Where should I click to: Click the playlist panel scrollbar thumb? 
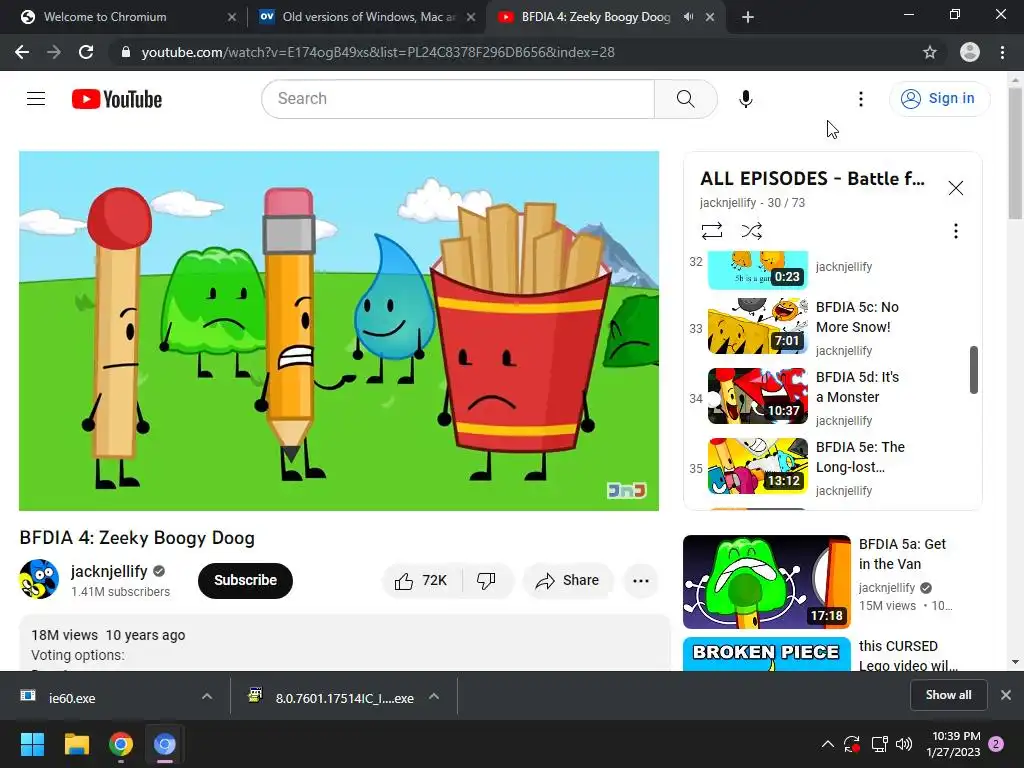tap(973, 370)
